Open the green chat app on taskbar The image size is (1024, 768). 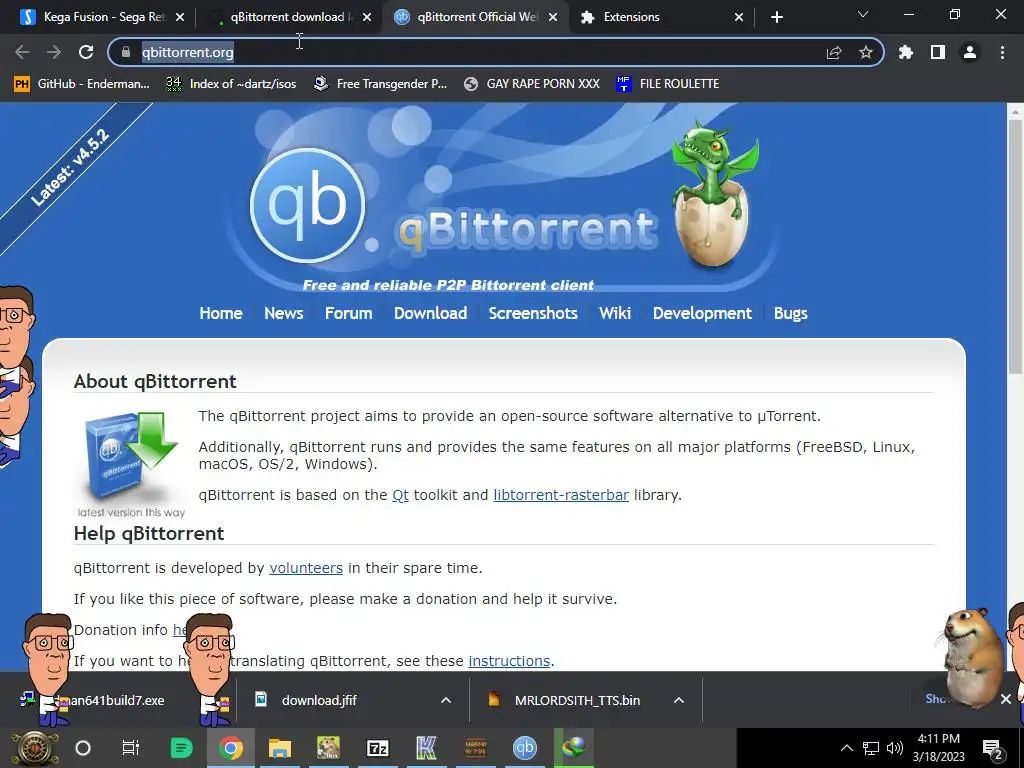click(182, 748)
